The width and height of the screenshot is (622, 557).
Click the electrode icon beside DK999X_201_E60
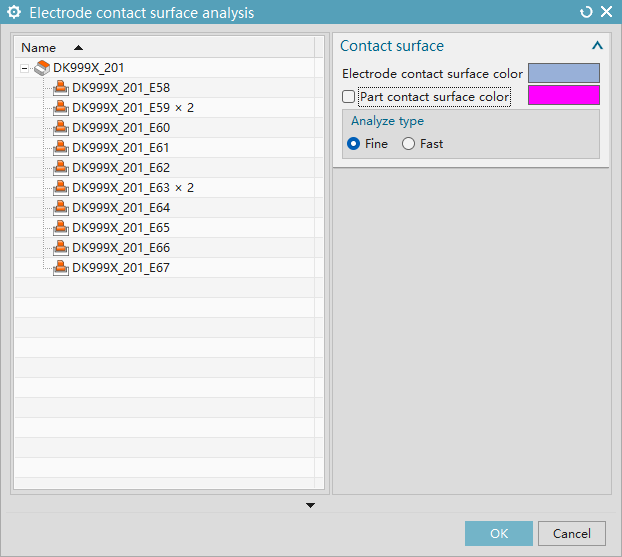pyautogui.click(x=61, y=128)
